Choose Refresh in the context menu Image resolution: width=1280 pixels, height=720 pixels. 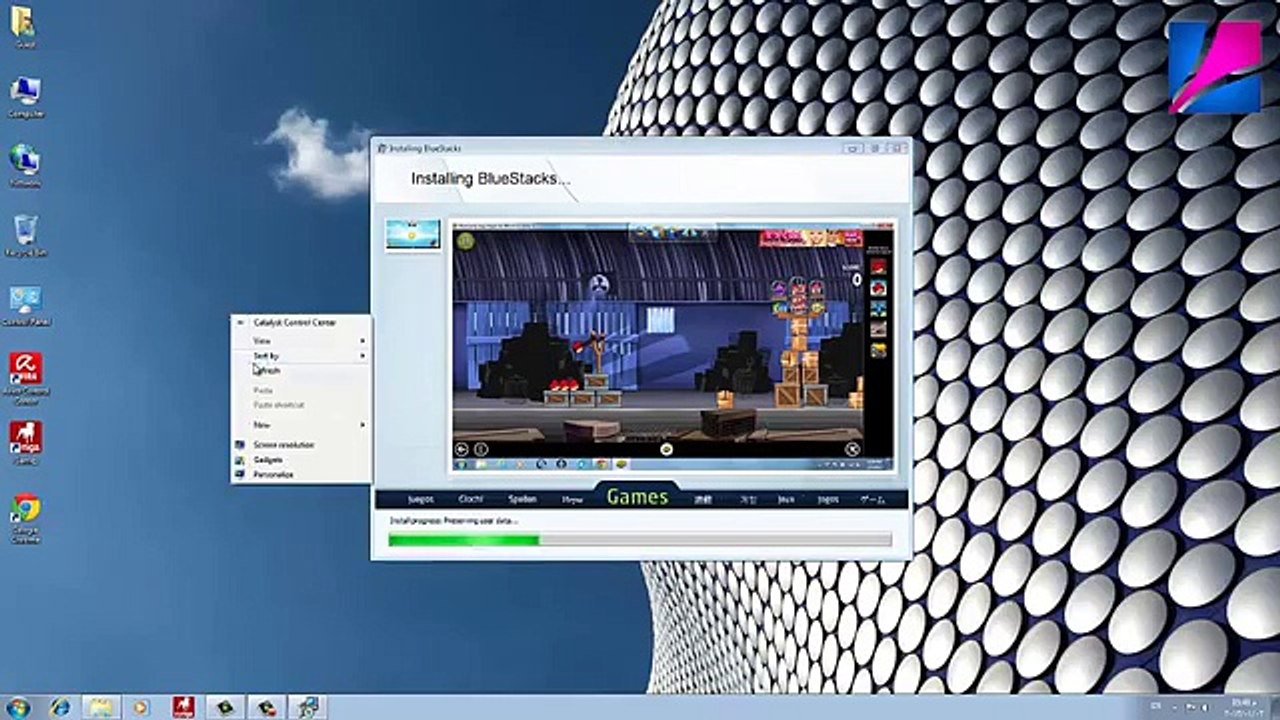(x=300, y=371)
